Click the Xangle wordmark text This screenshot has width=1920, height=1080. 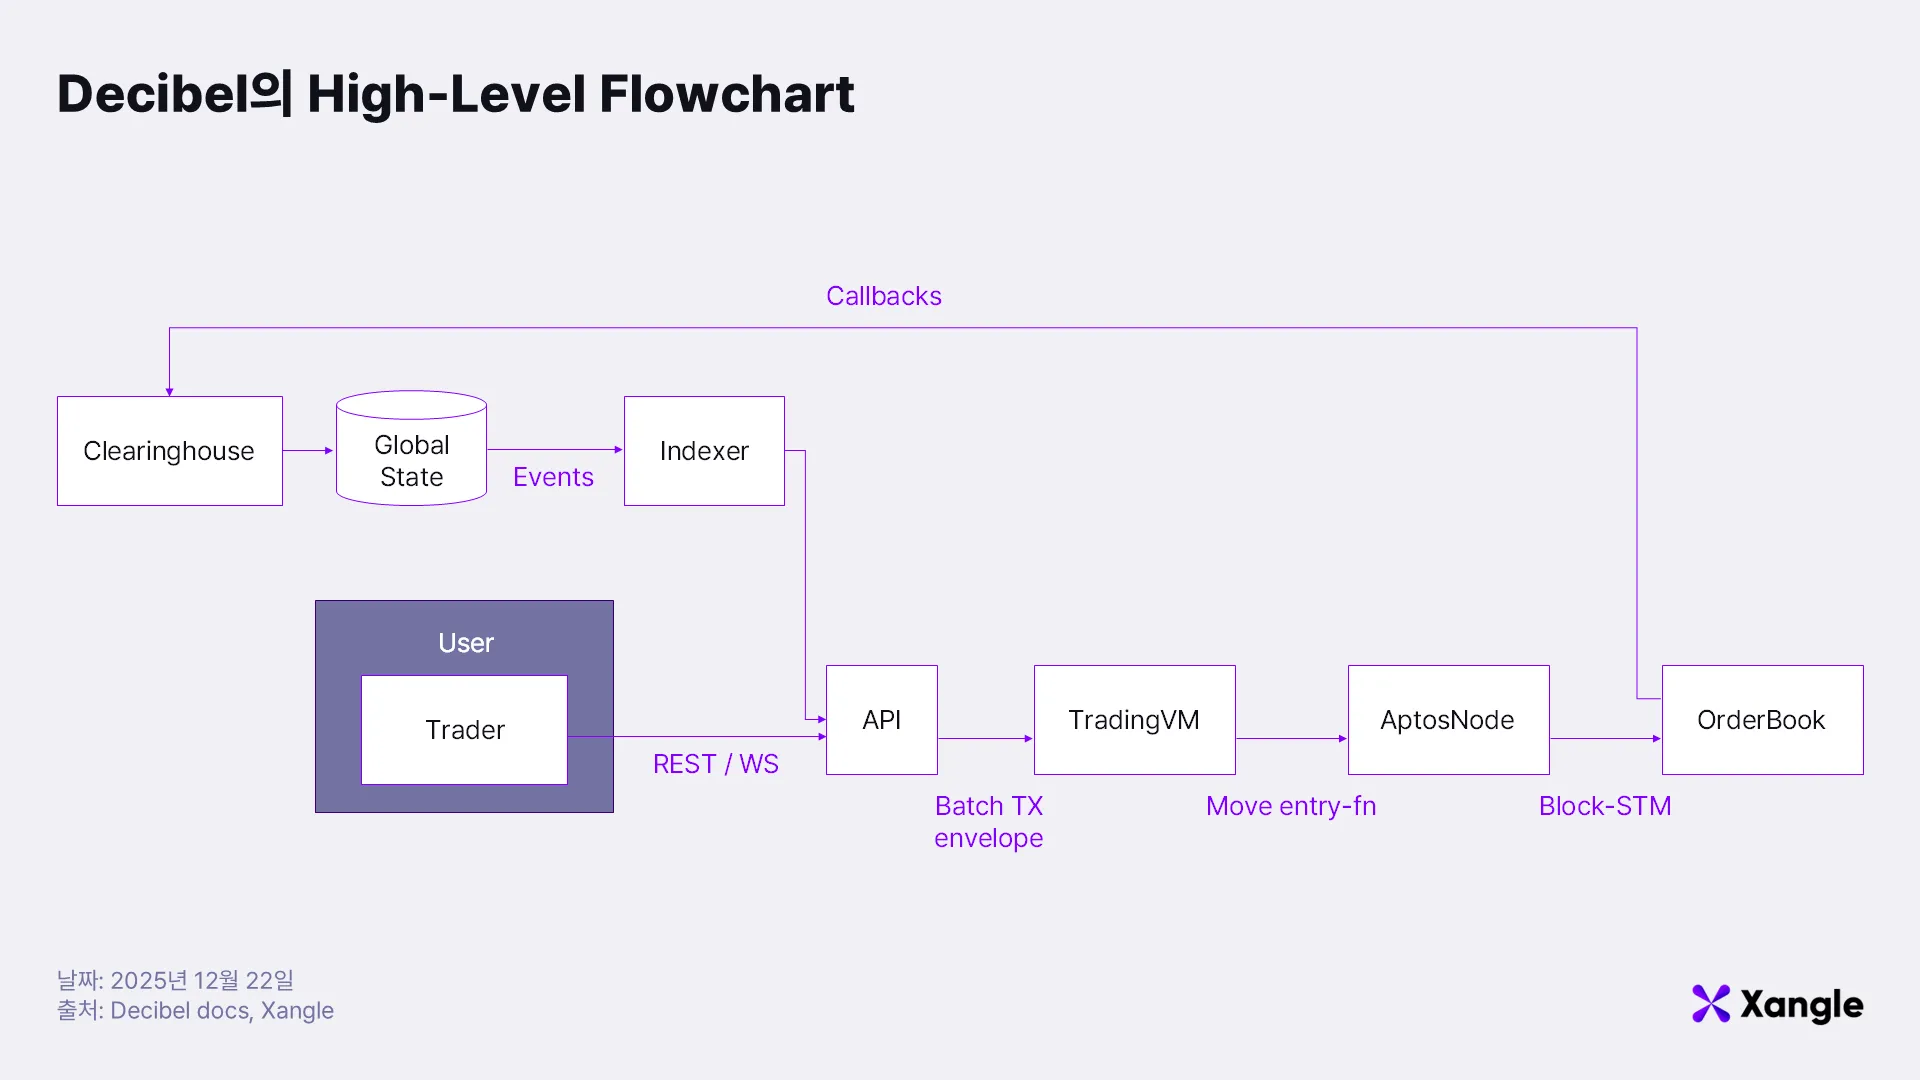[x=1801, y=1005]
